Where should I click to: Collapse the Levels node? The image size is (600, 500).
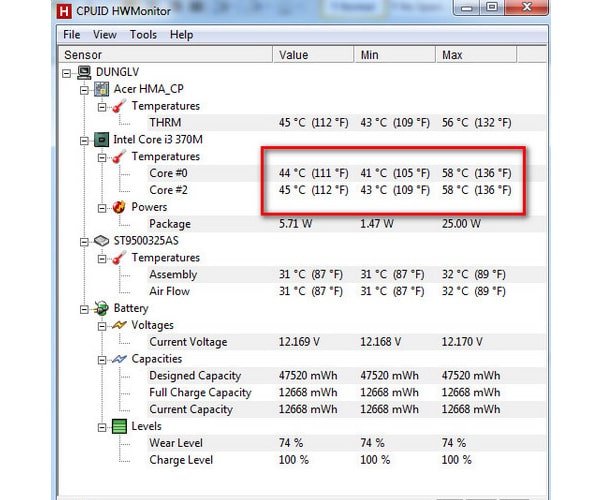pyautogui.click(x=102, y=427)
